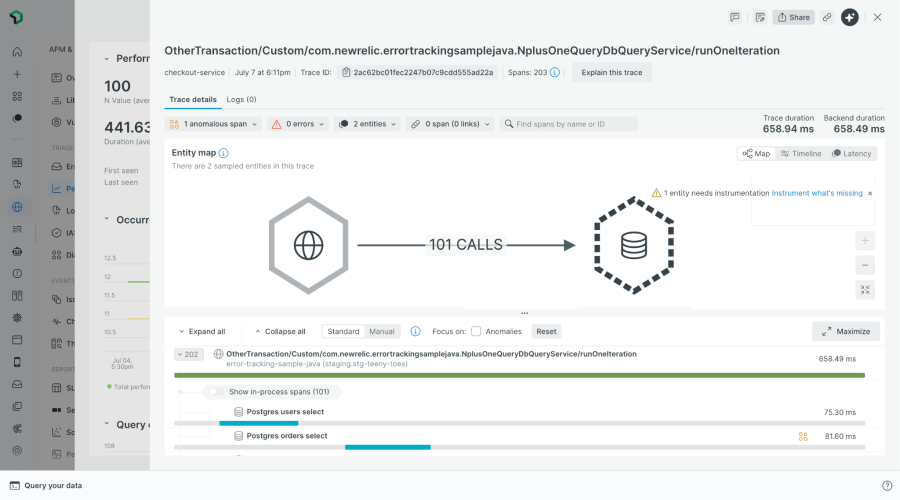Dismiss the instrumentation warning message
900x500 pixels.
click(870, 193)
